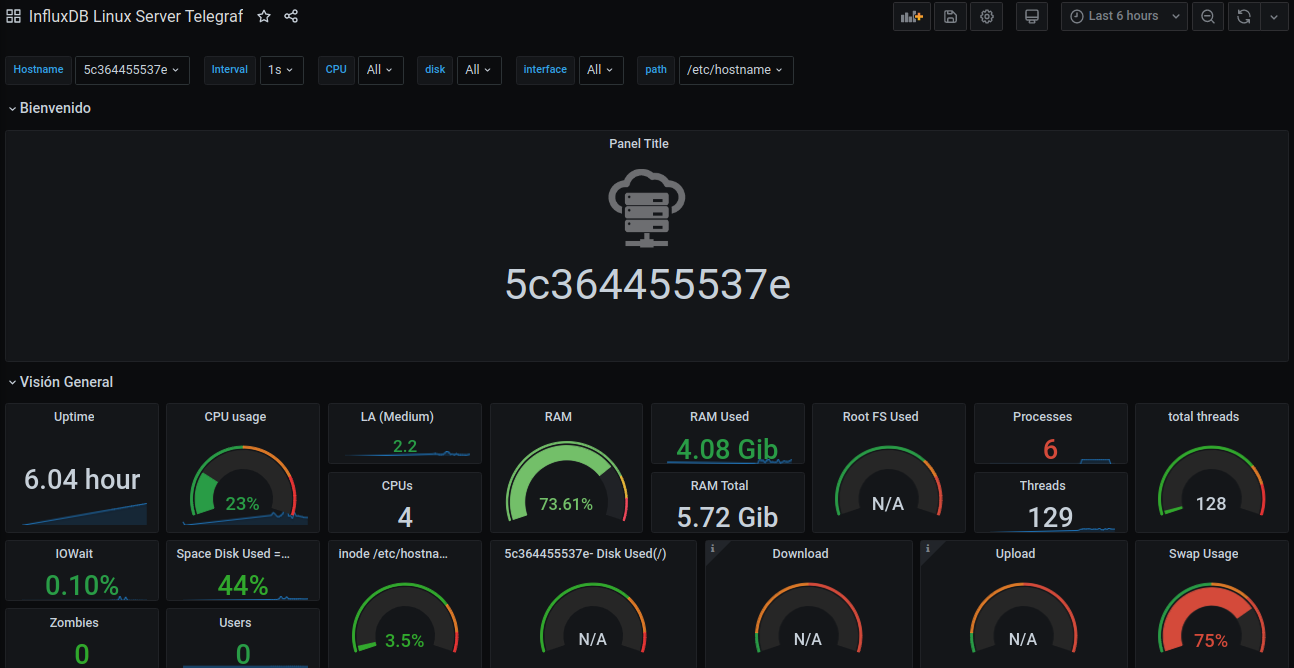Cycle view mode with monitor icon
1294x668 pixels.
1032,16
